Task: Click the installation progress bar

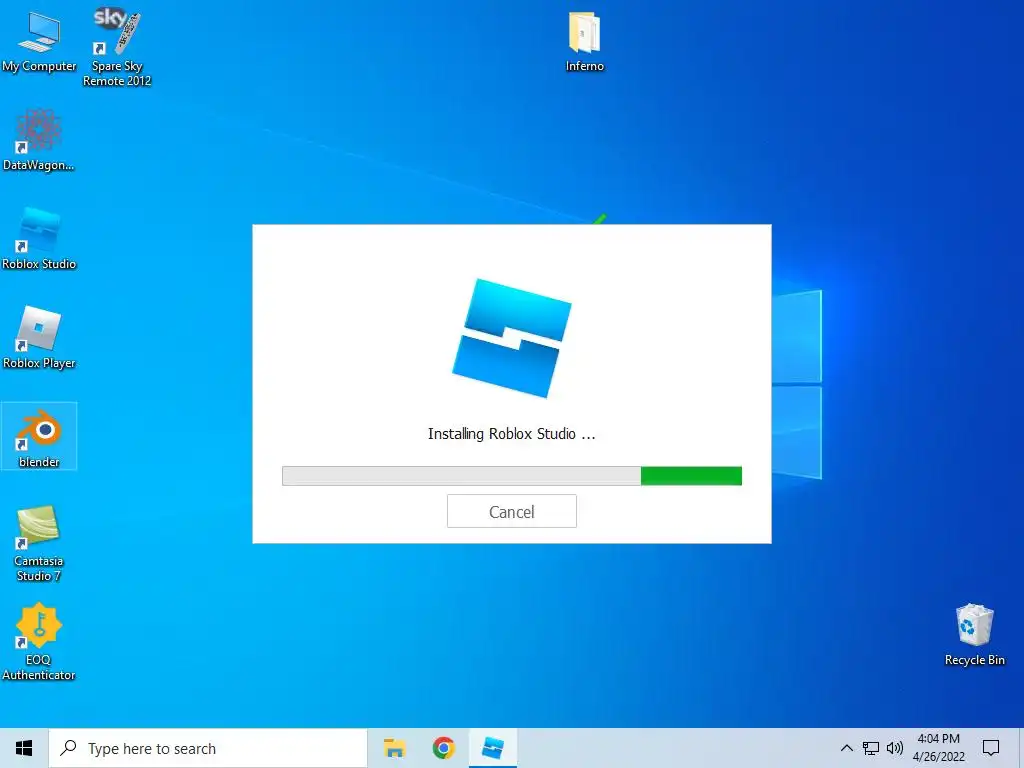Action: pyautogui.click(x=511, y=476)
